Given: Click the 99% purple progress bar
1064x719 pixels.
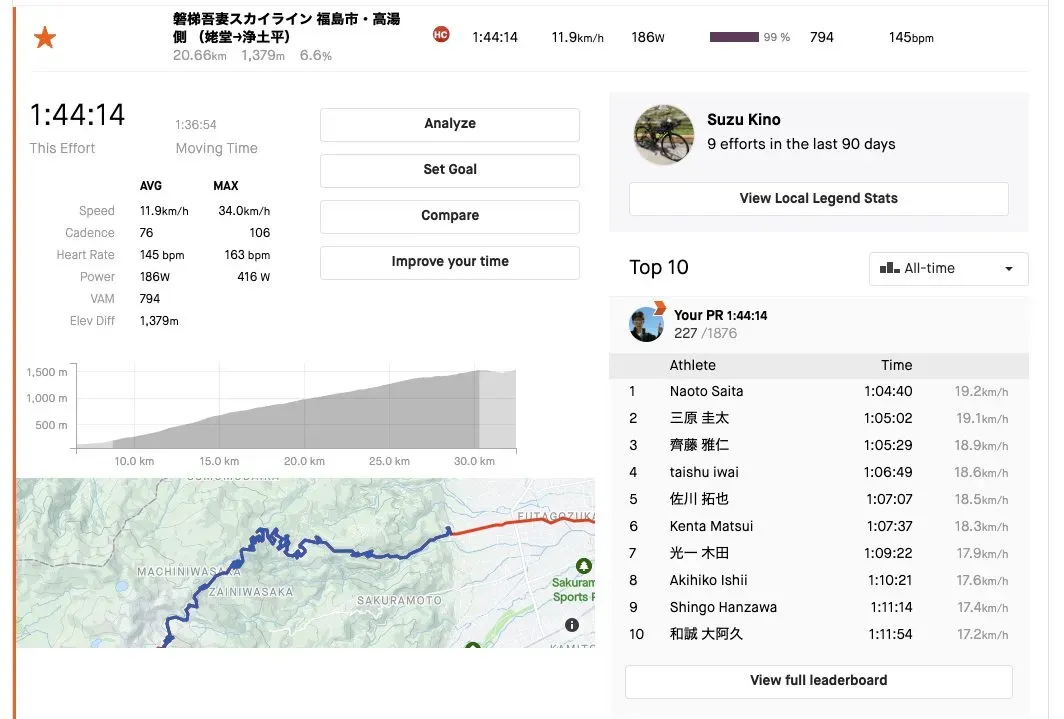Looking at the screenshot, I should click(734, 37).
